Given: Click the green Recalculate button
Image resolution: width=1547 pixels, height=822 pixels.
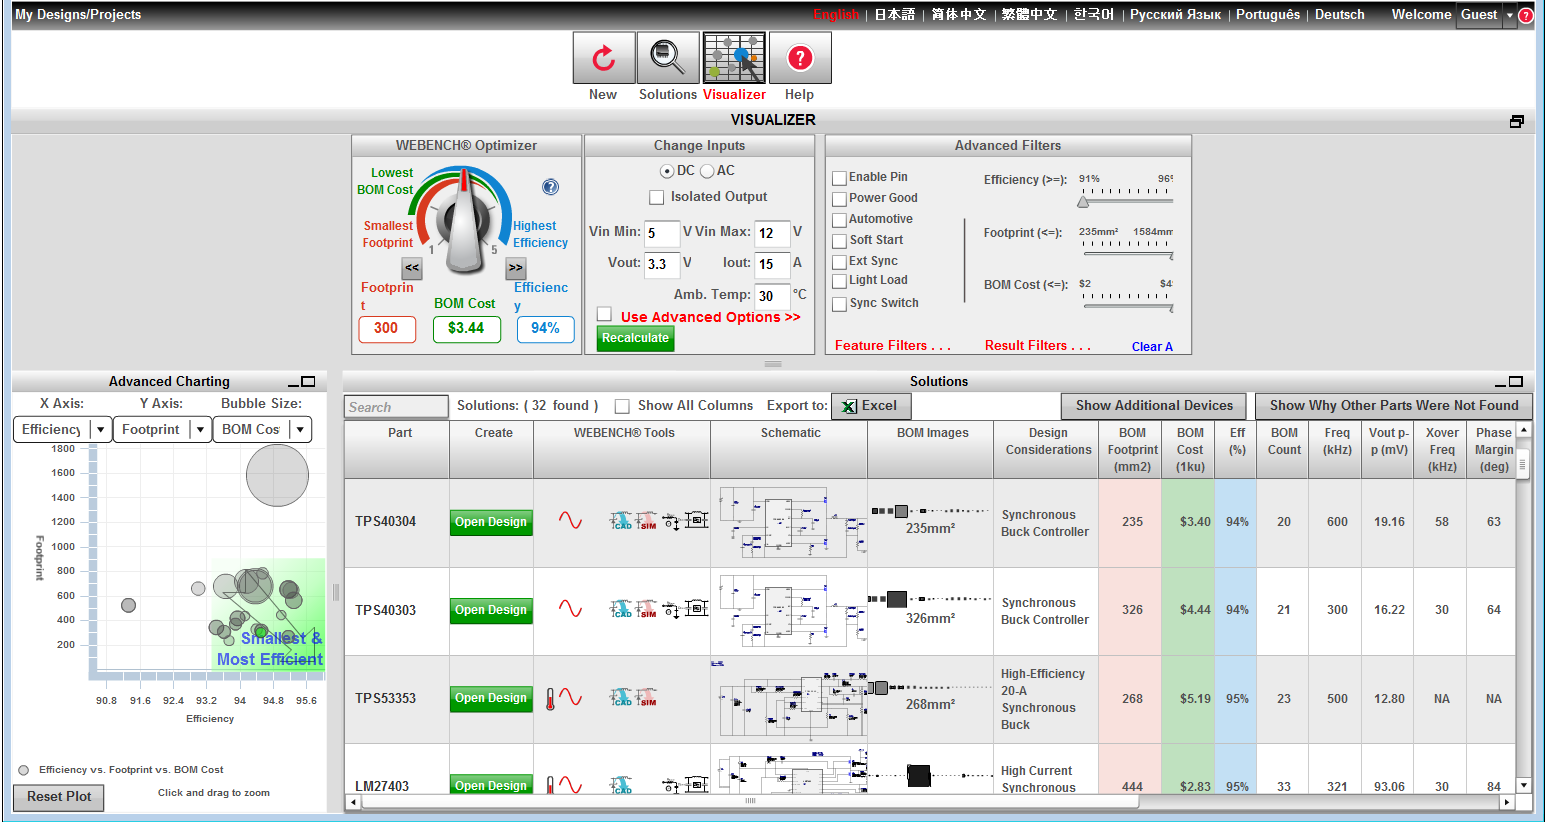Looking at the screenshot, I should pyautogui.click(x=635, y=338).
